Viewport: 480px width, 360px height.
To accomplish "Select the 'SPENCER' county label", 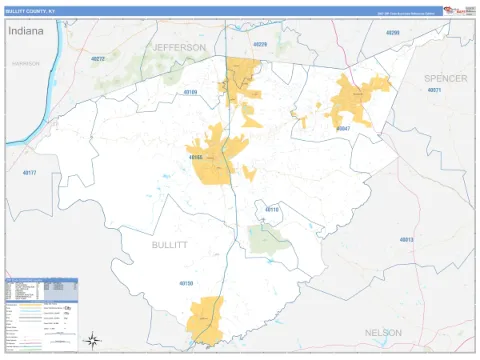I will click(446, 79).
